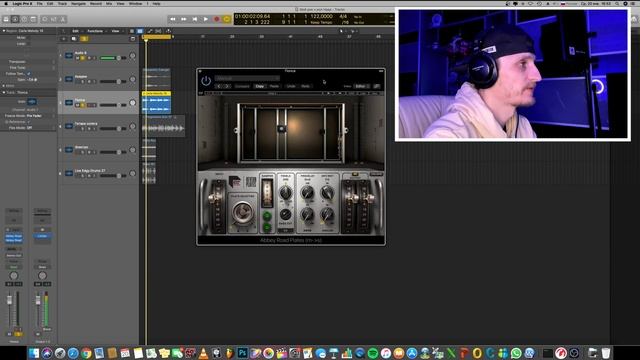
Task: Toggle the yellow global Solo button above tracks
Action: click(84, 39)
